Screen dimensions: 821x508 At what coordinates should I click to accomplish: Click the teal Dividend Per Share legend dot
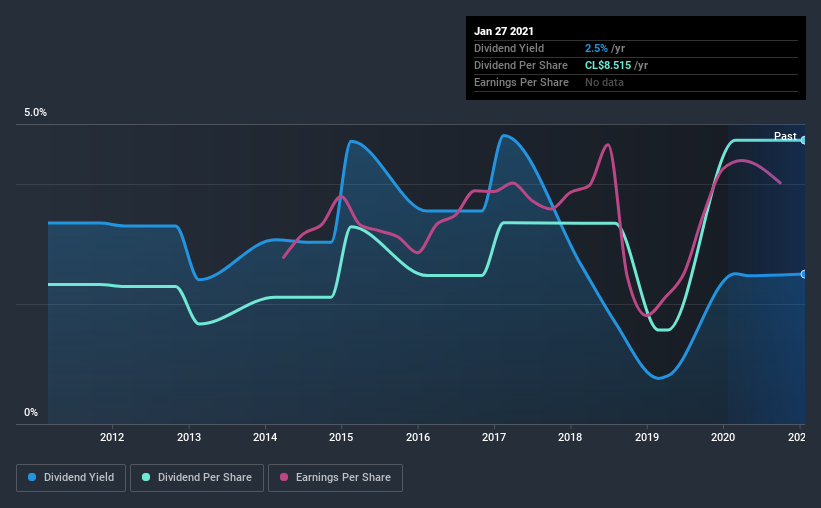pos(146,477)
